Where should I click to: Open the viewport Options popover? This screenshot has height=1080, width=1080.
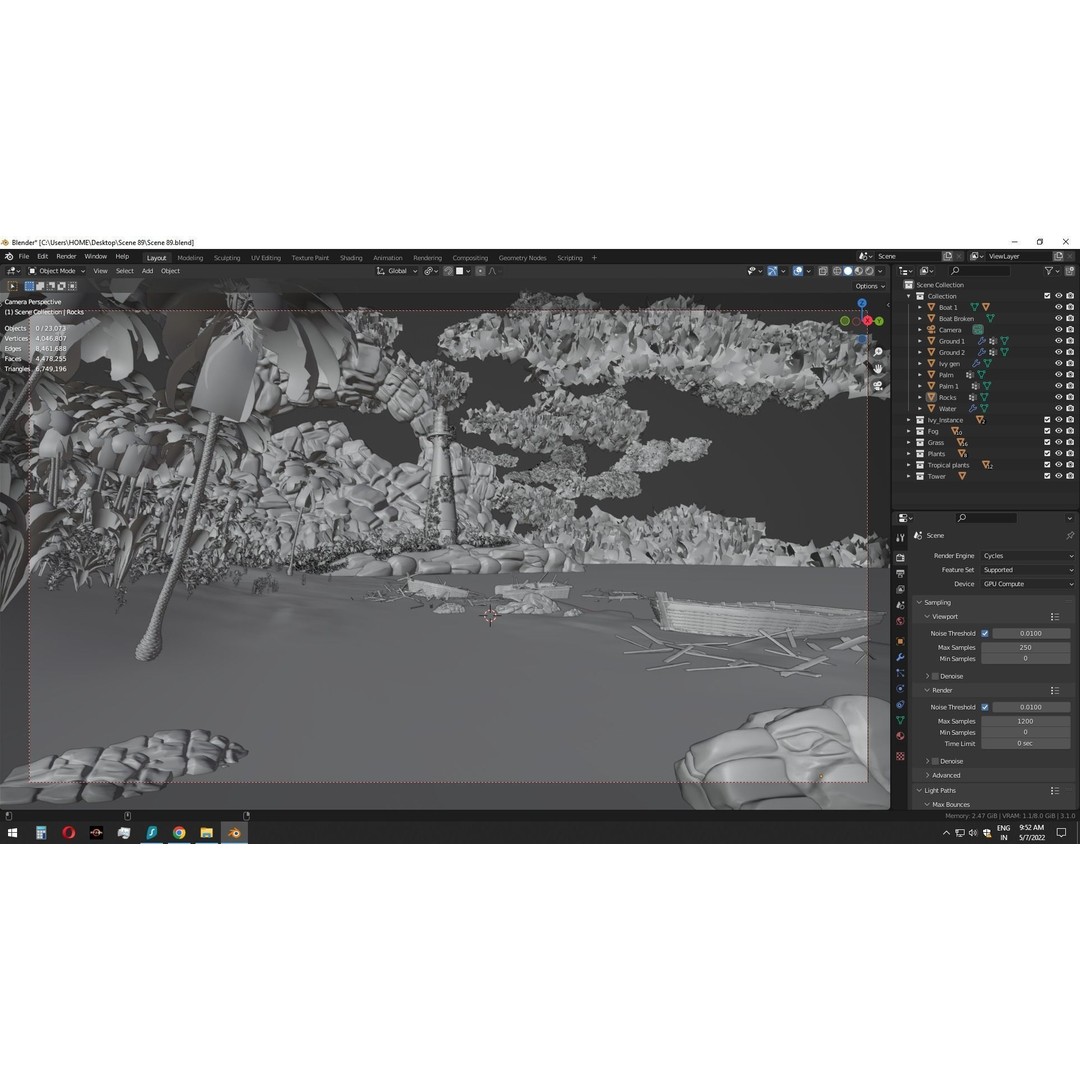point(870,287)
